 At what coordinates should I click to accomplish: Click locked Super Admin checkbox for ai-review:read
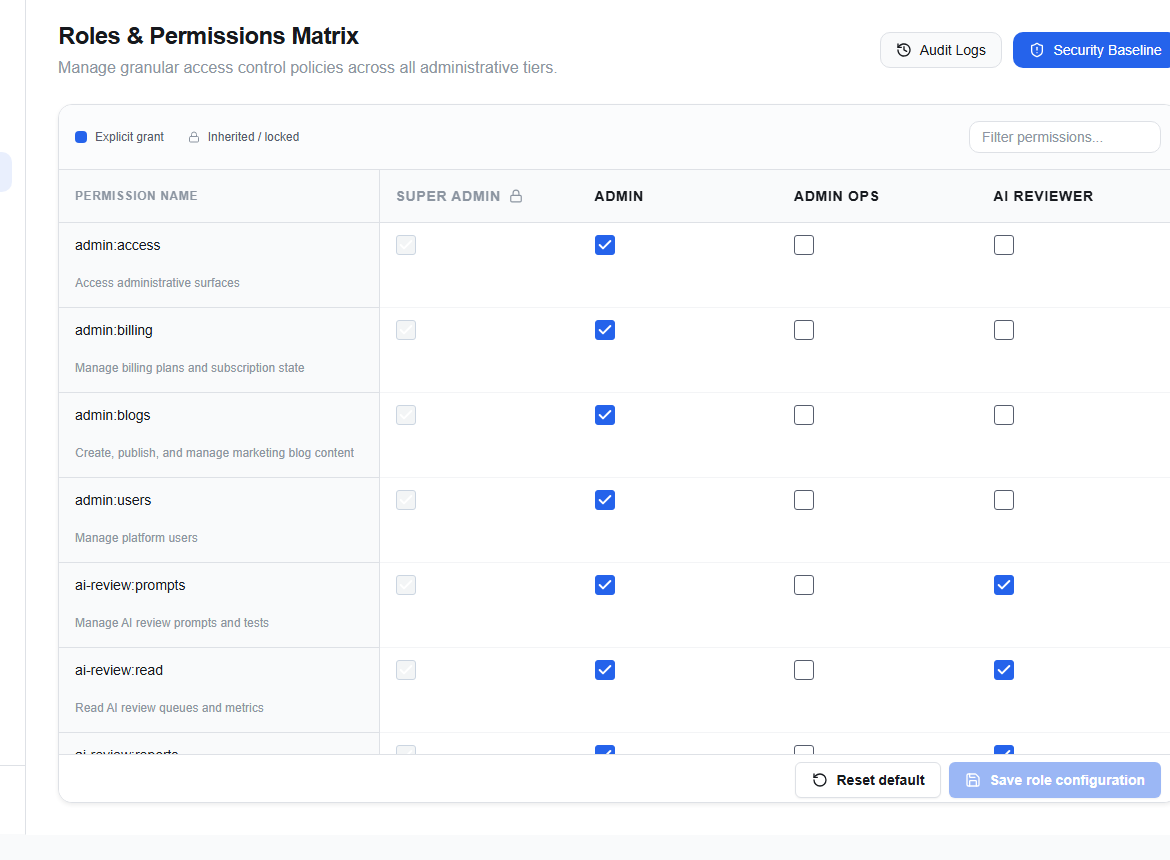(406, 671)
